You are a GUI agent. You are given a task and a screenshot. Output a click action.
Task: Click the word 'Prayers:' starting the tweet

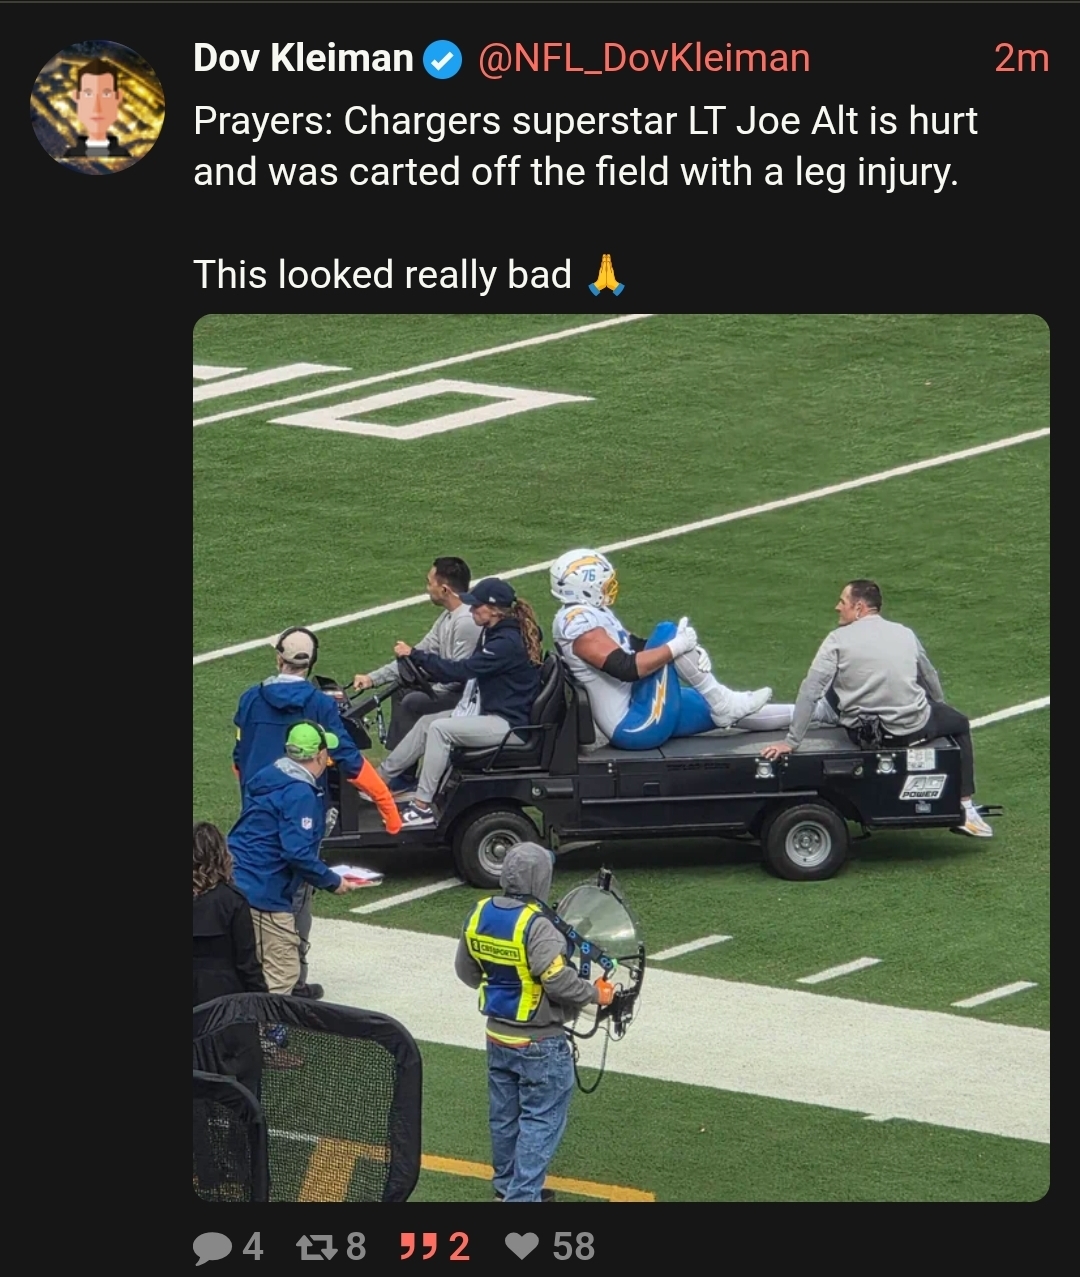(x=263, y=122)
